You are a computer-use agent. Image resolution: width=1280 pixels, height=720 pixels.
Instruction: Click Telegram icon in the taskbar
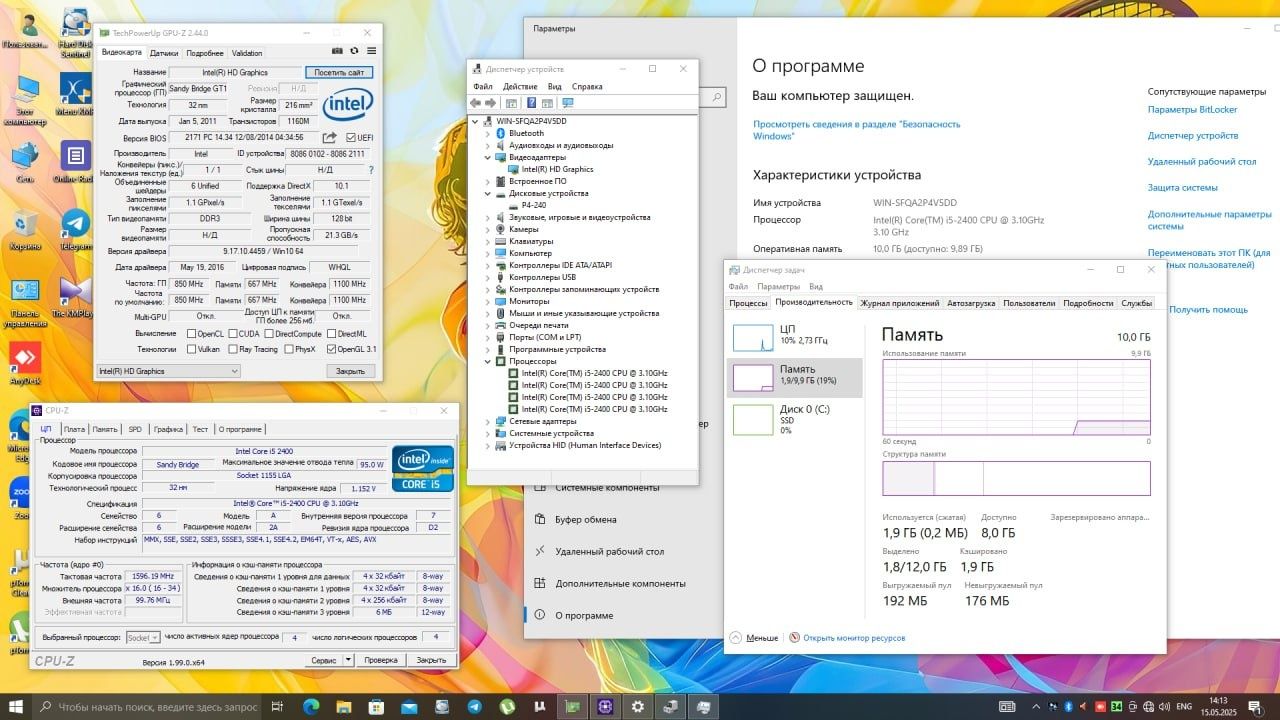474,706
